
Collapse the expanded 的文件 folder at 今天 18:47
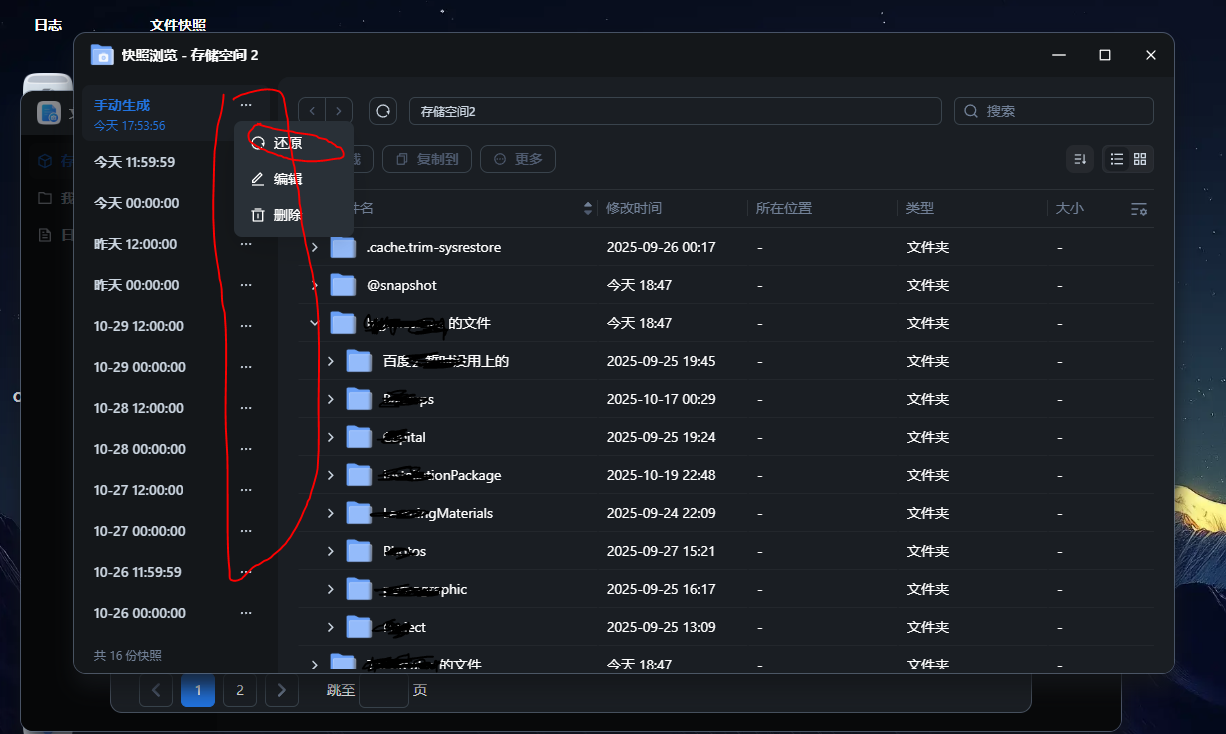click(x=315, y=323)
